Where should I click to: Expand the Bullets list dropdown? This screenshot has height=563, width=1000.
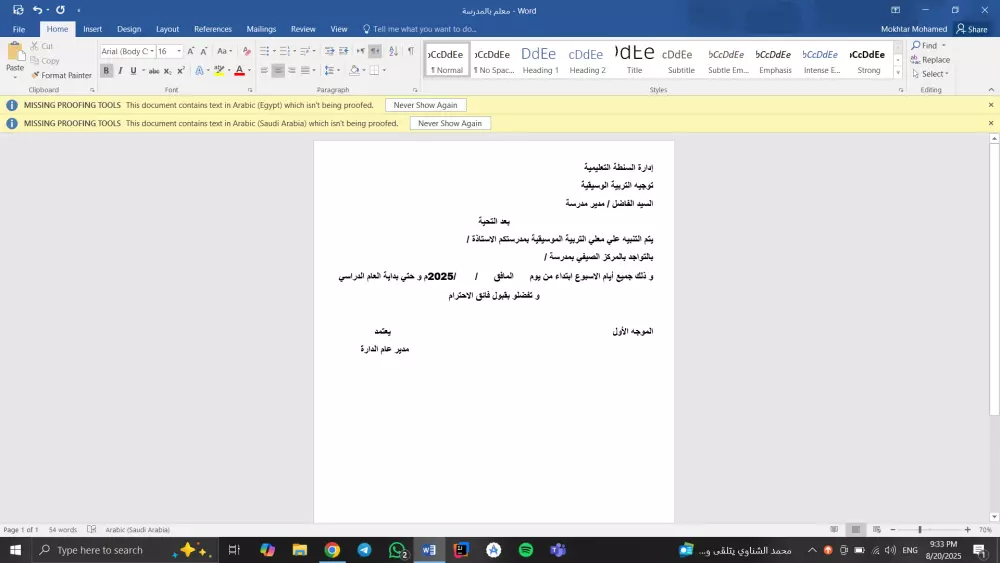pos(274,51)
